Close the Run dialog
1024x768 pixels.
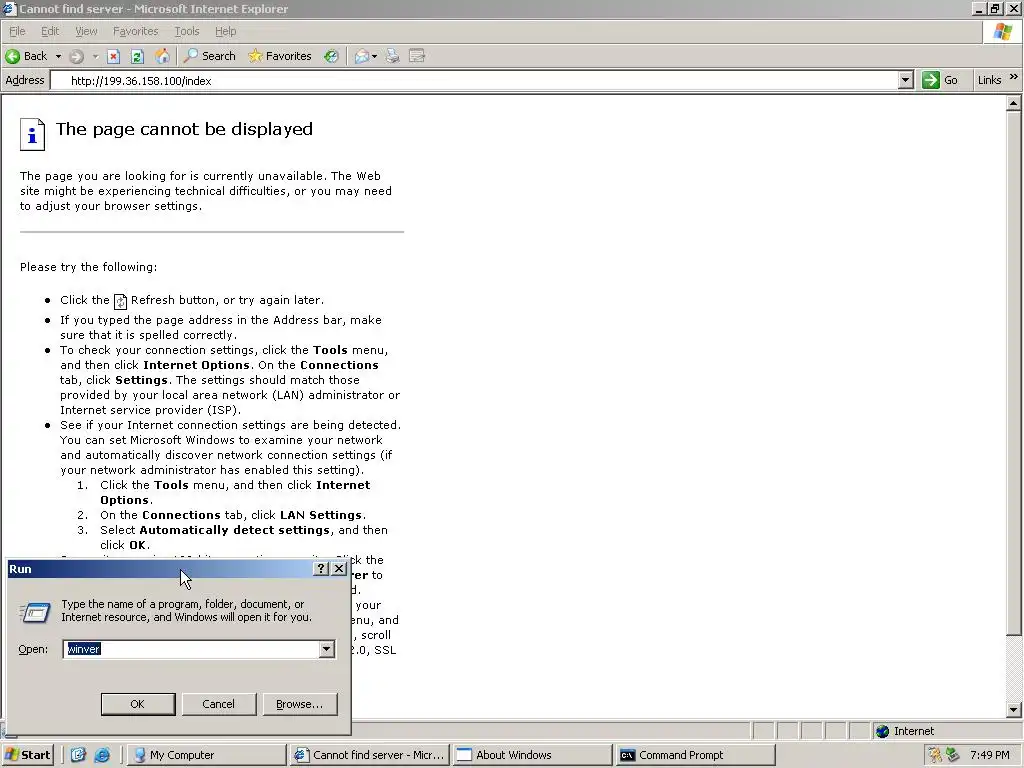coord(339,569)
